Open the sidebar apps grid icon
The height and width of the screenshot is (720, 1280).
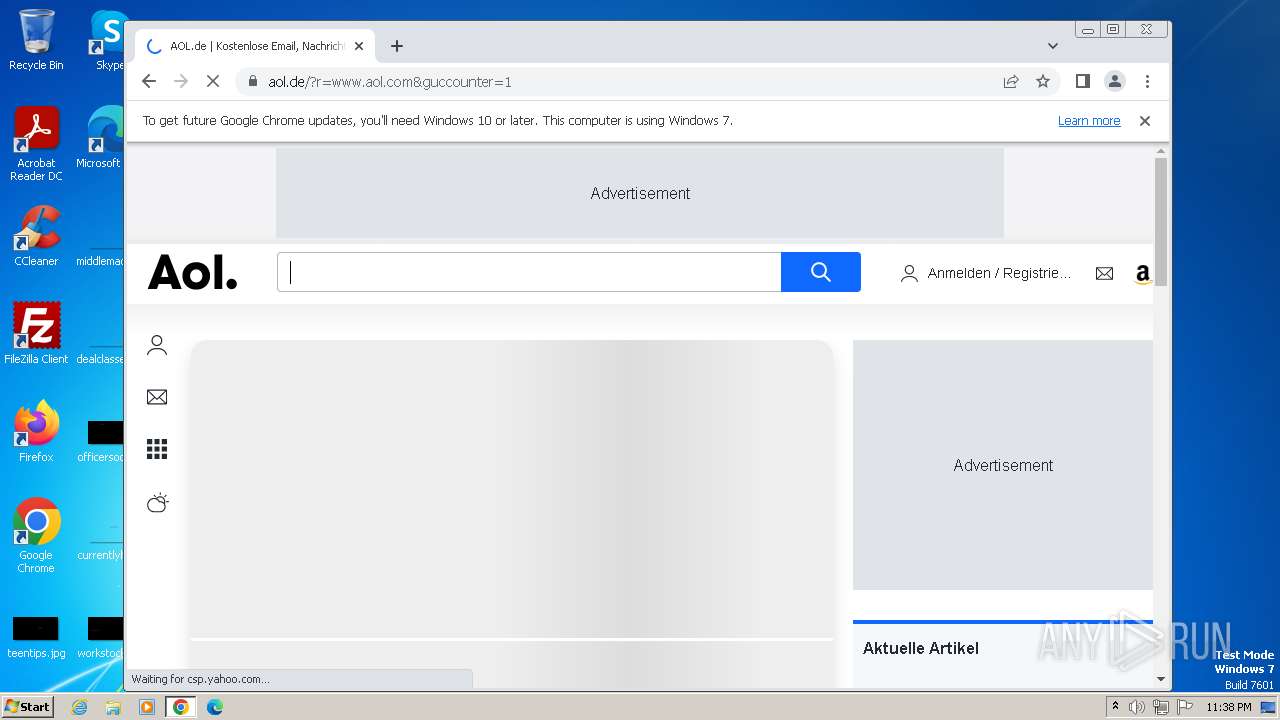click(157, 449)
